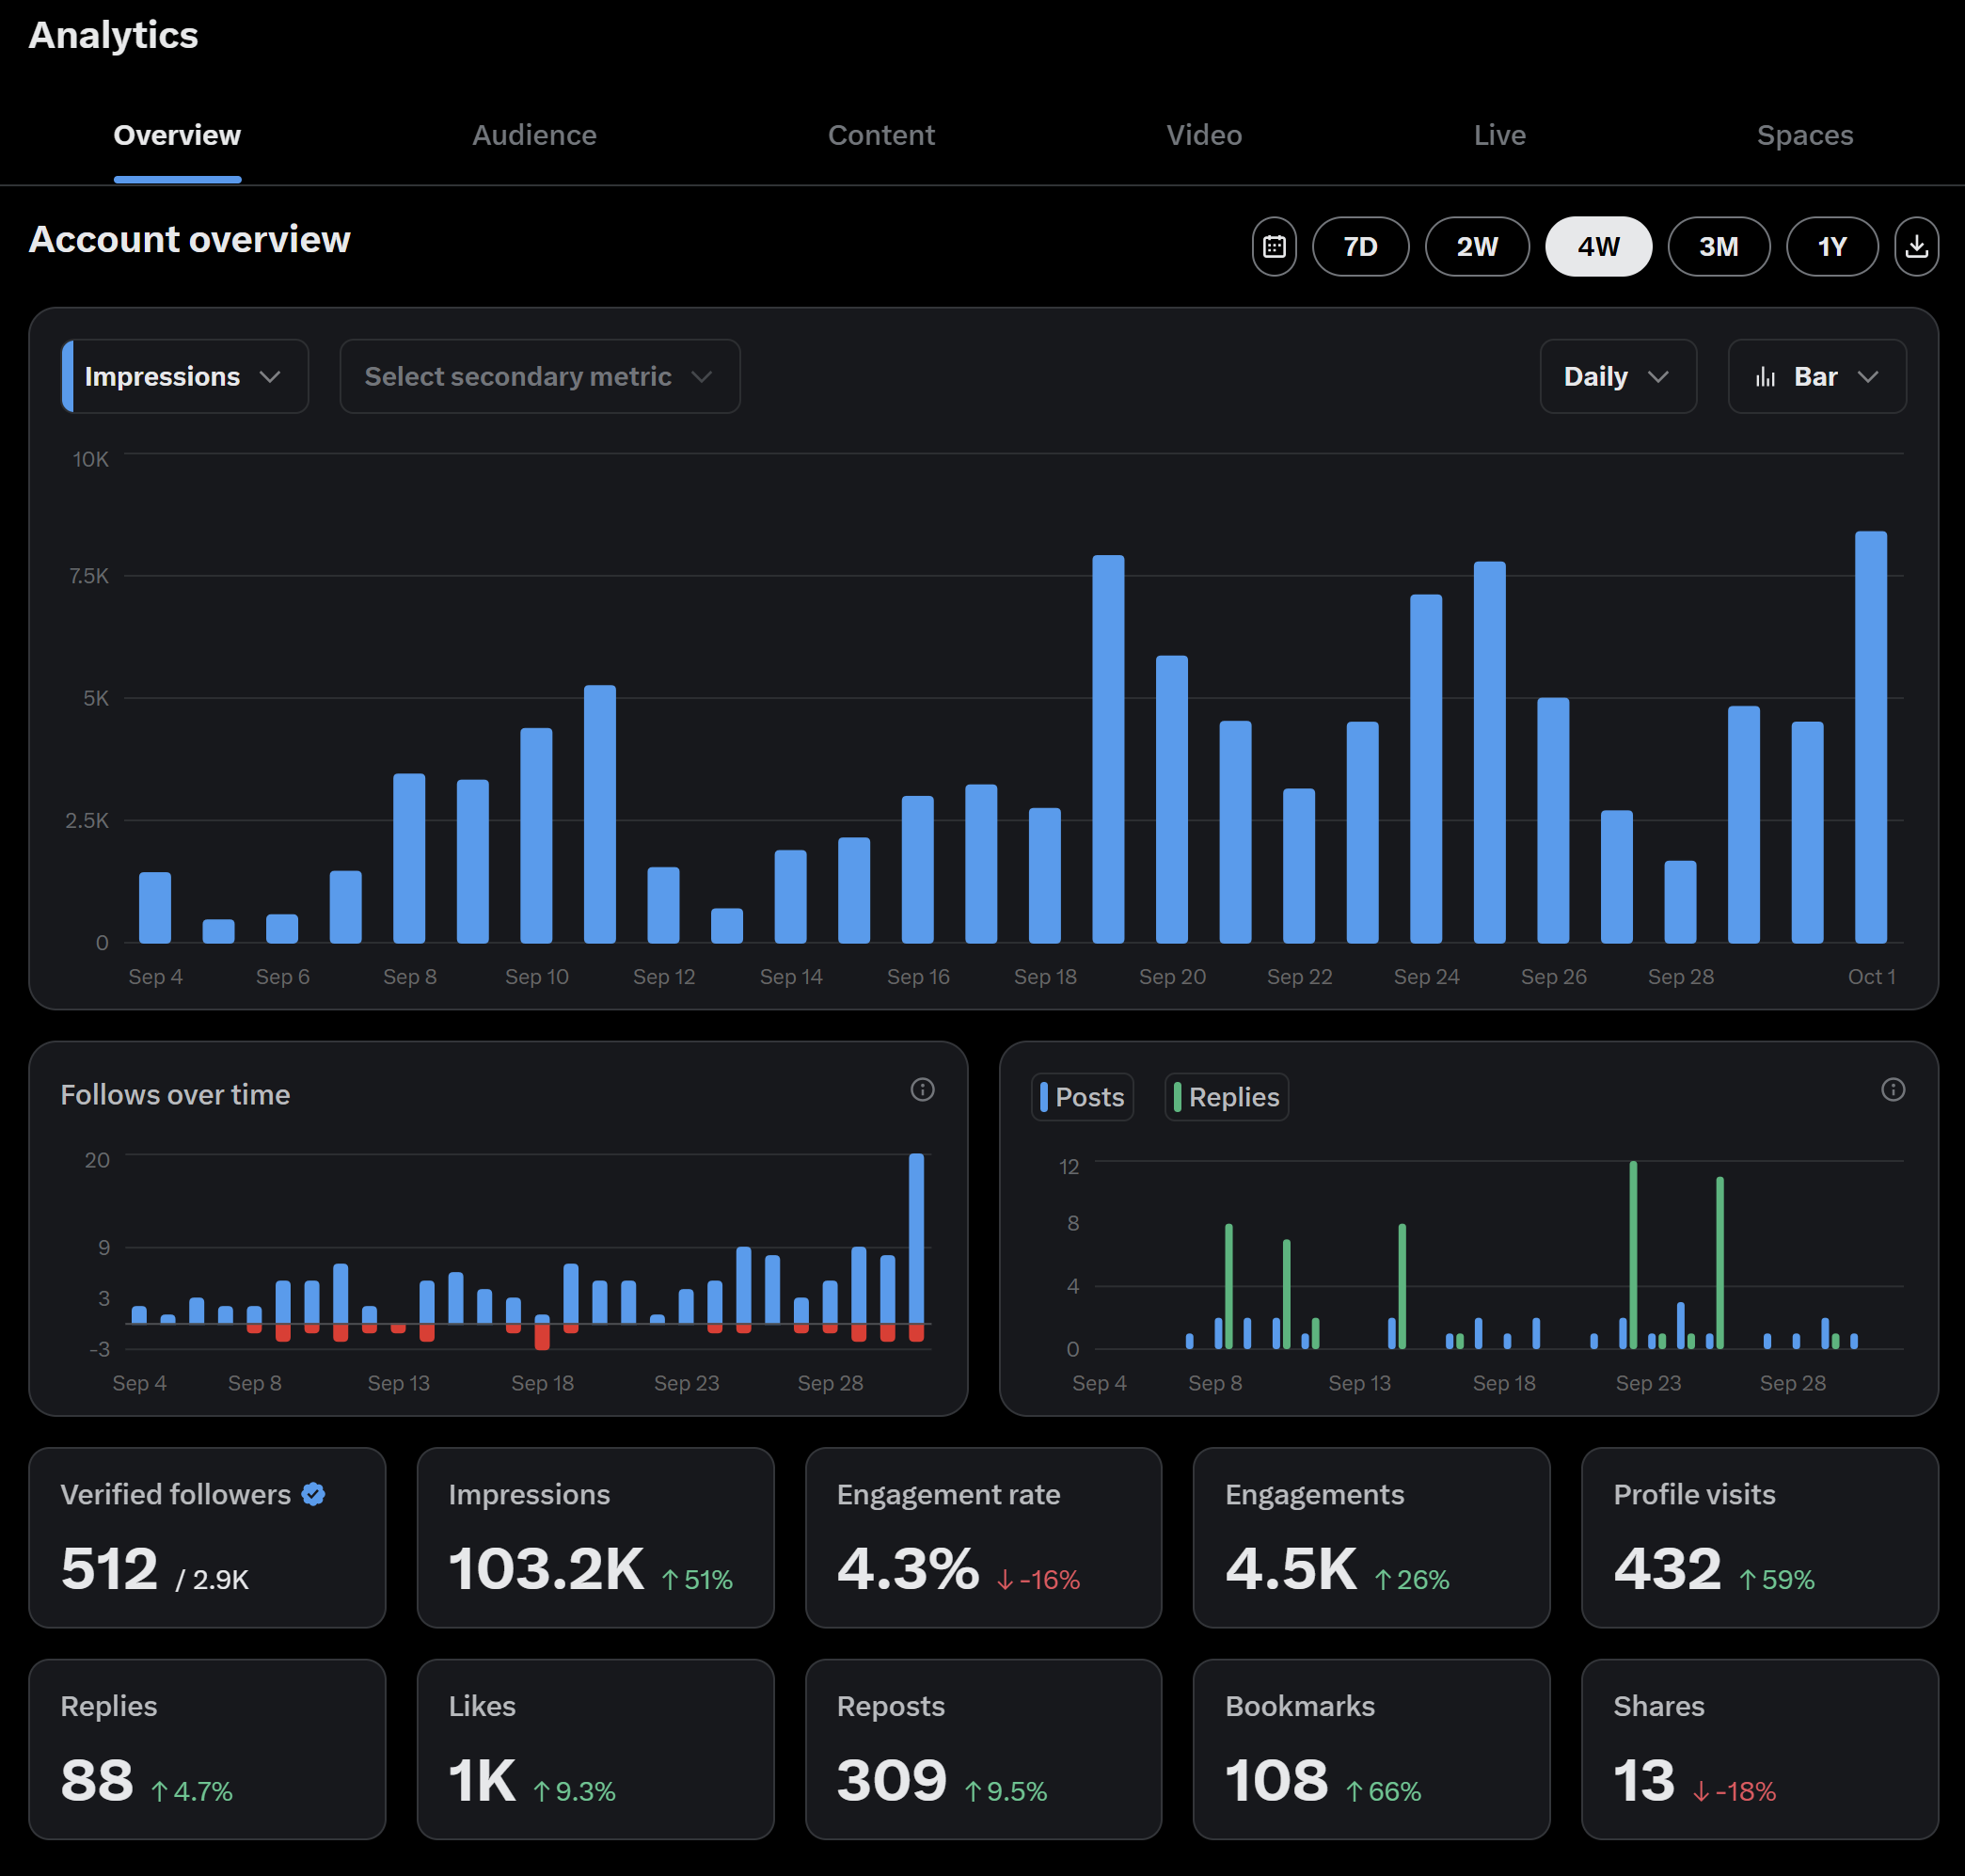Click the Oct 1 impressions bar
The width and height of the screenshot is (1965, 1876).
1869,737
